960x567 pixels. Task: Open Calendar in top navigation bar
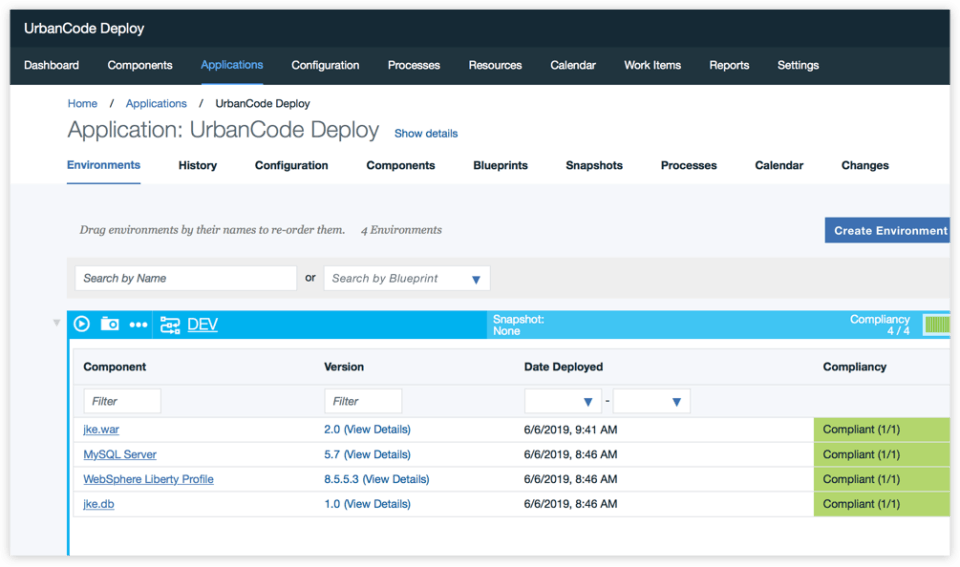[x=573, y=65]
